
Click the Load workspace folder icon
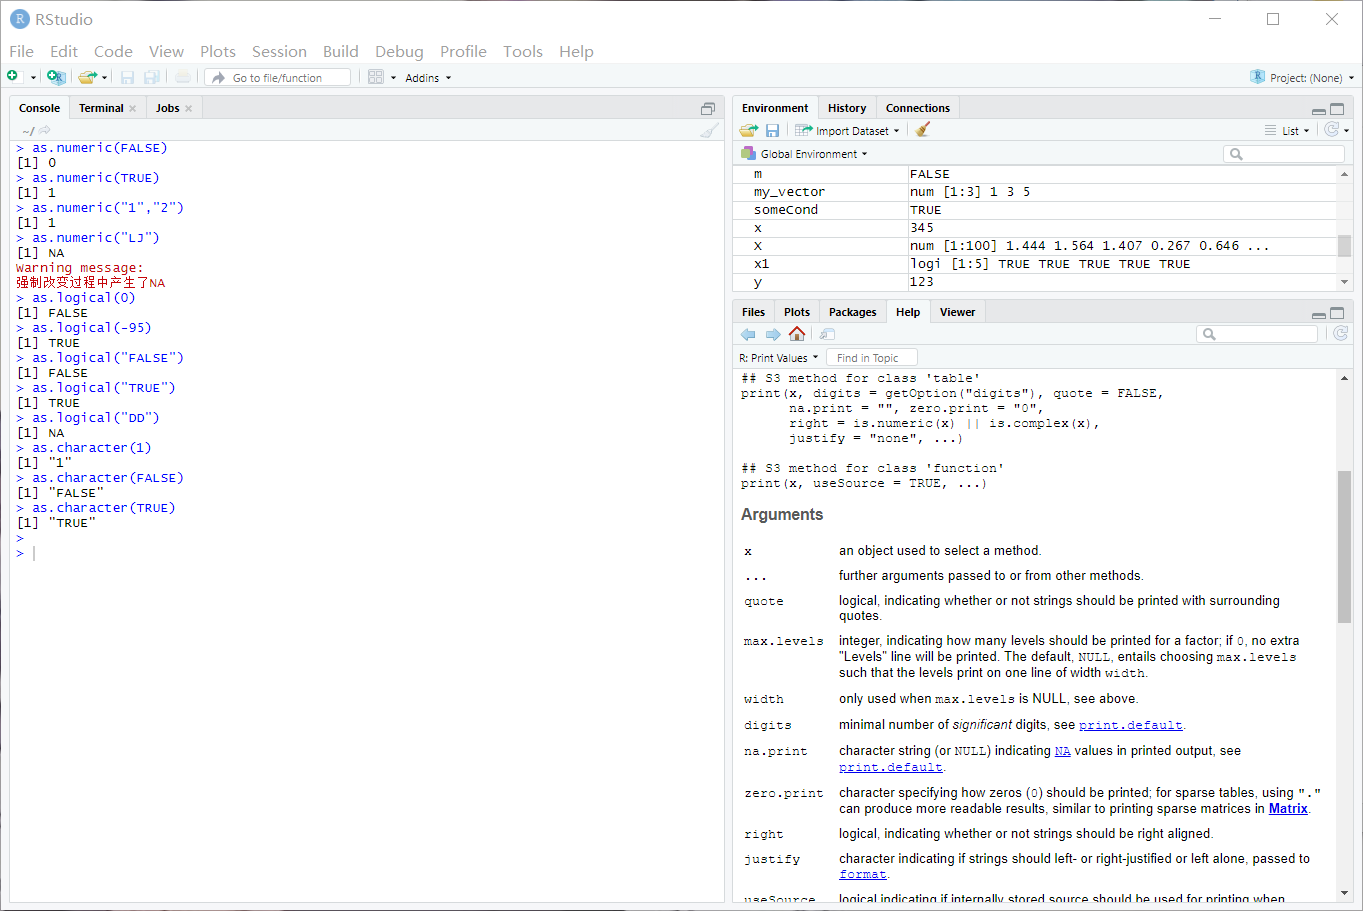click(749, 130)
